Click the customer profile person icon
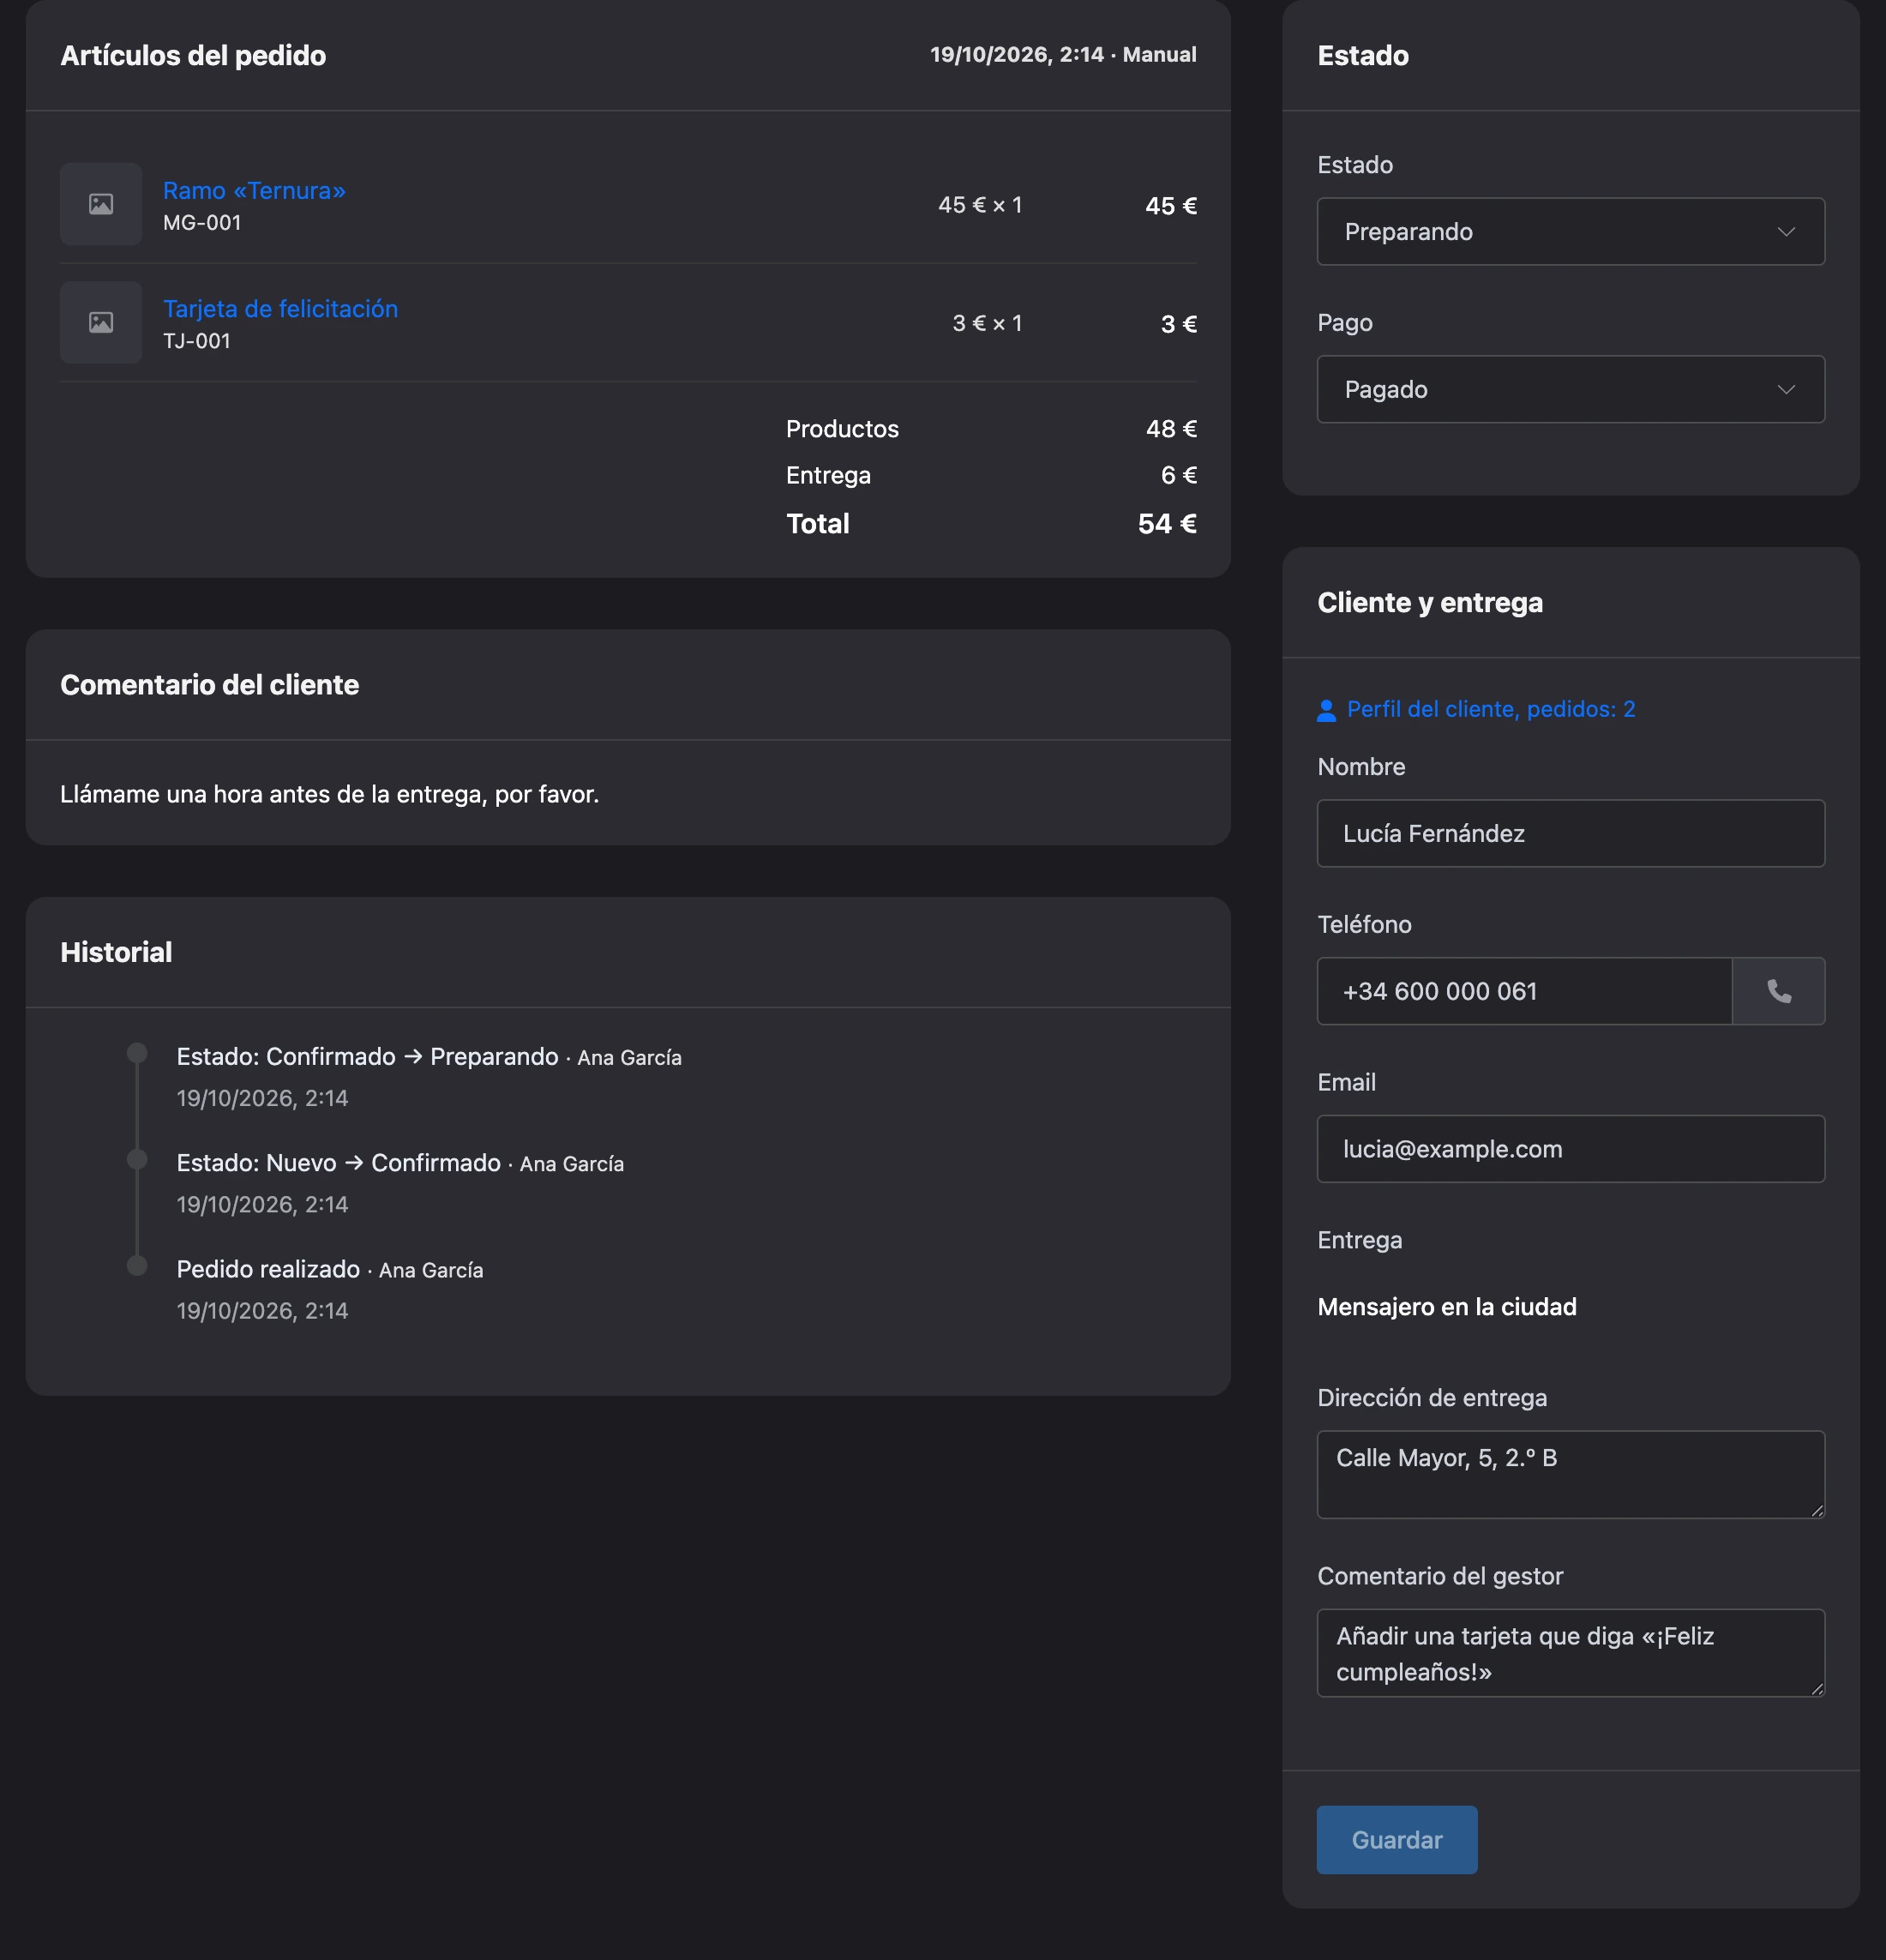The width and height of the screenshot is (1886, 1960). (1326, 710)
